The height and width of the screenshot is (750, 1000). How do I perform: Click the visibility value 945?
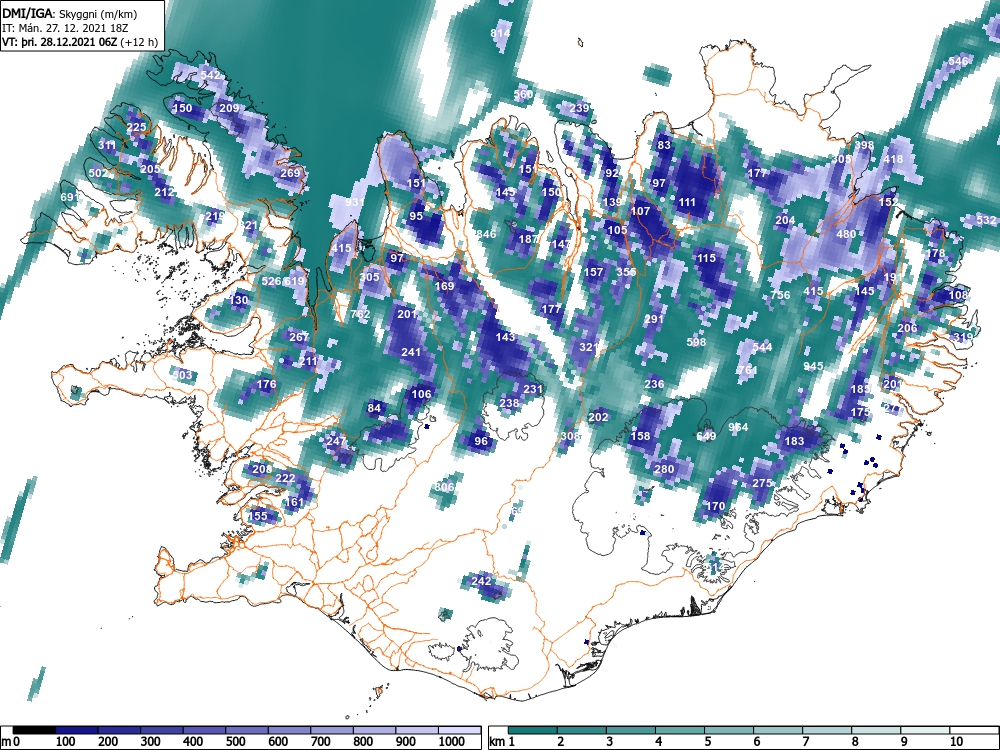(813, 366)
